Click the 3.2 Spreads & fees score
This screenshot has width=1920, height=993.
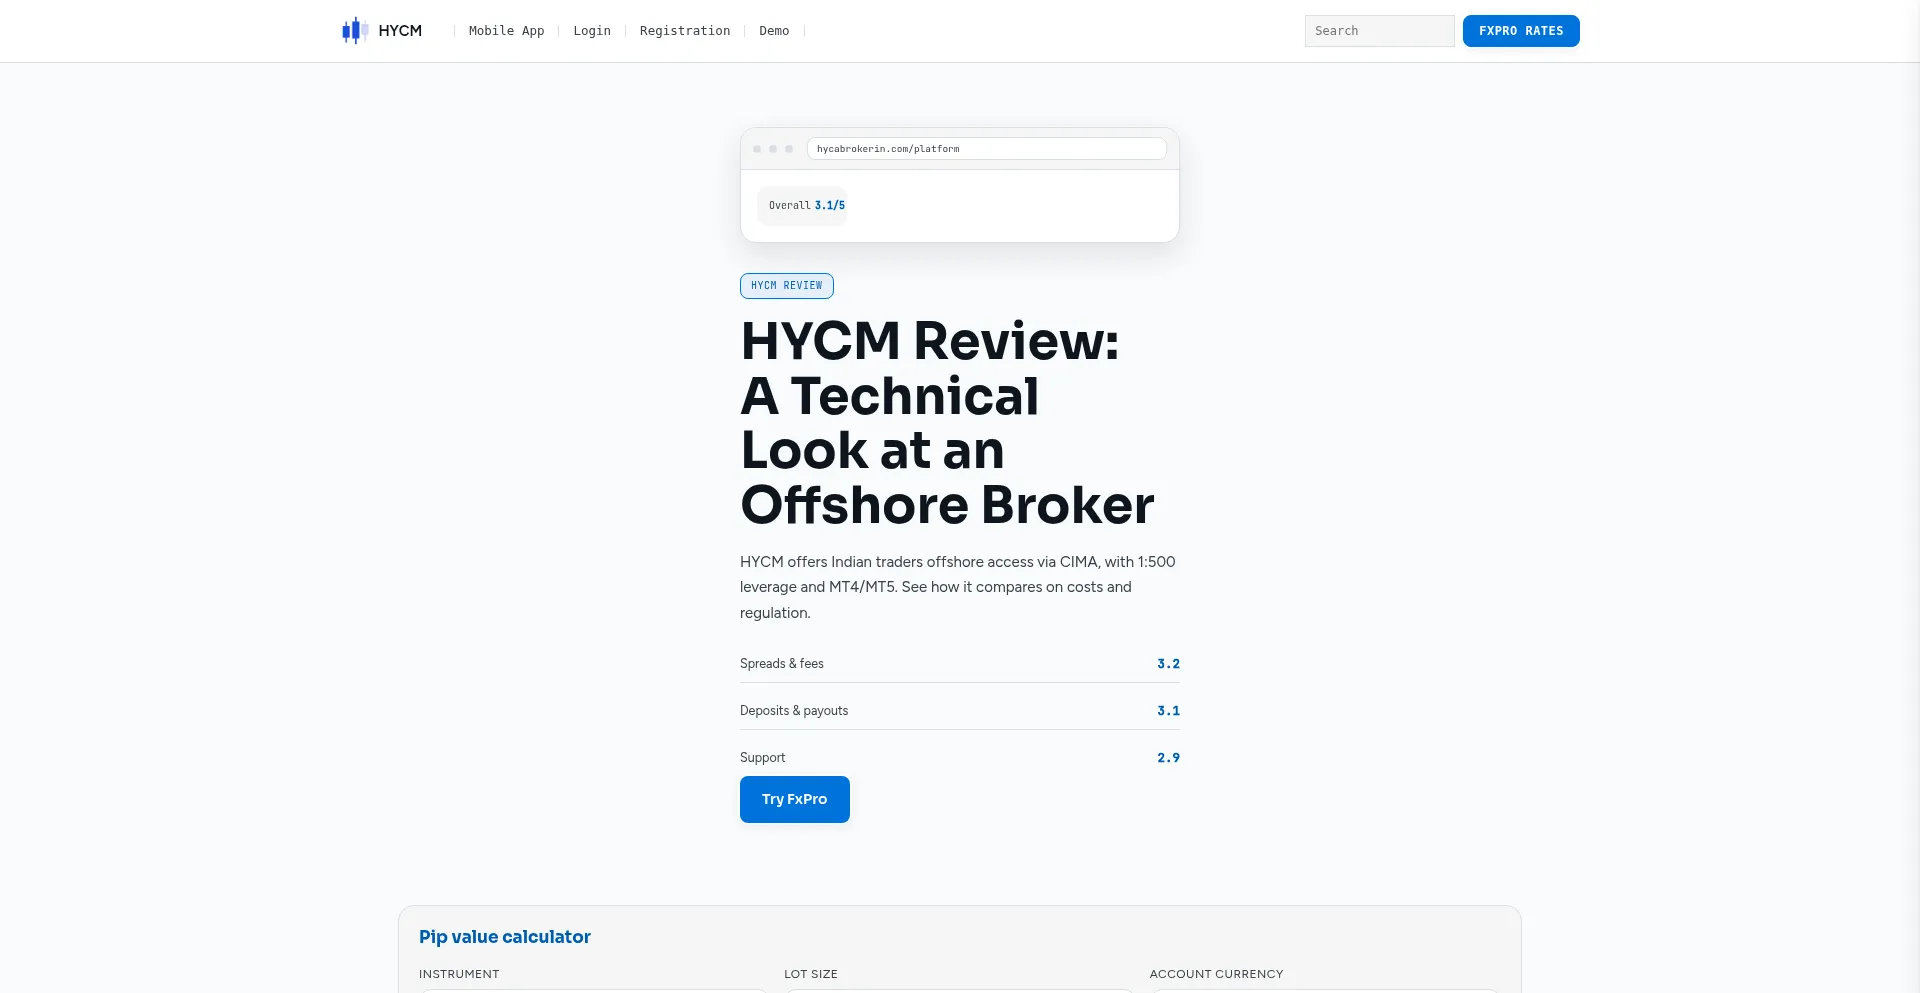pyautogui.click(x=1168, y=664)
